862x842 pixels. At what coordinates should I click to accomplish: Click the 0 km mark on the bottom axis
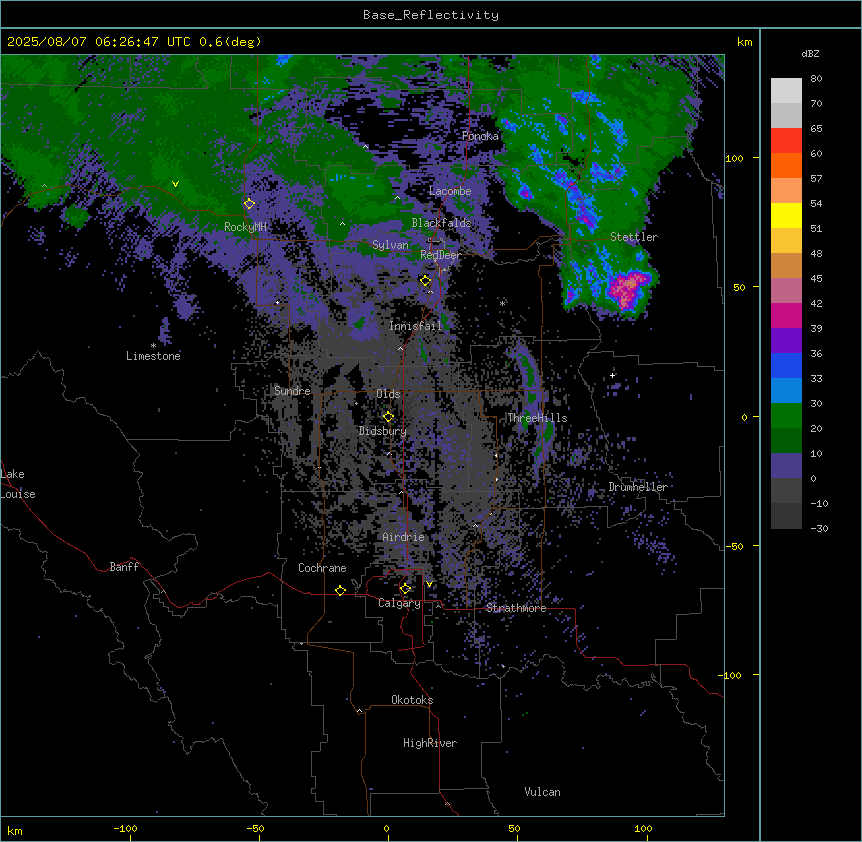coord(386,828)
